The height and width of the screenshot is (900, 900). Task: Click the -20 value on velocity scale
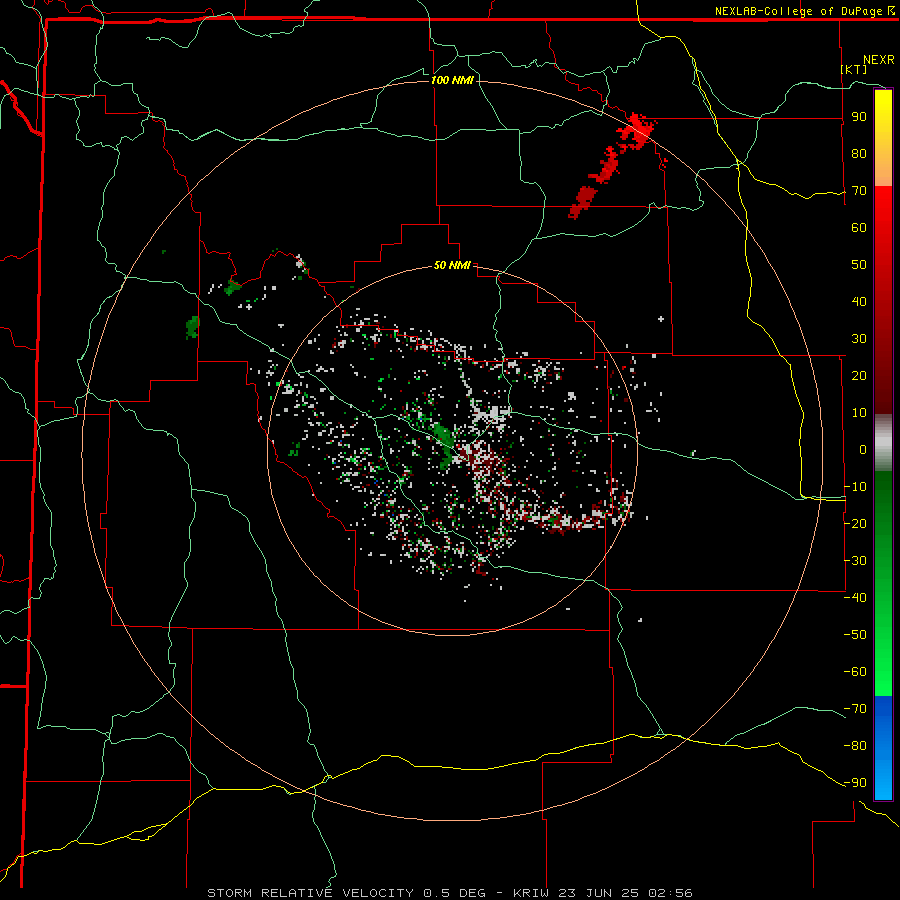click(x=855, y=524)
